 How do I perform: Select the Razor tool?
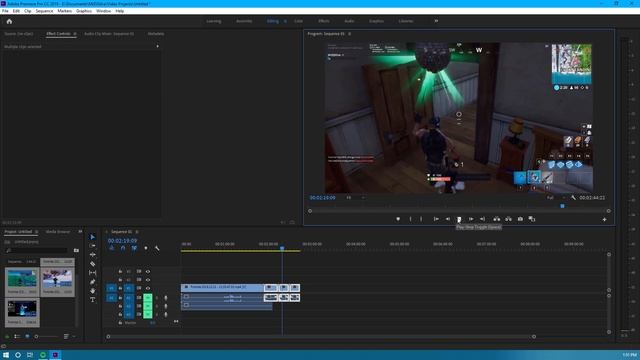(x=92, y=264)
